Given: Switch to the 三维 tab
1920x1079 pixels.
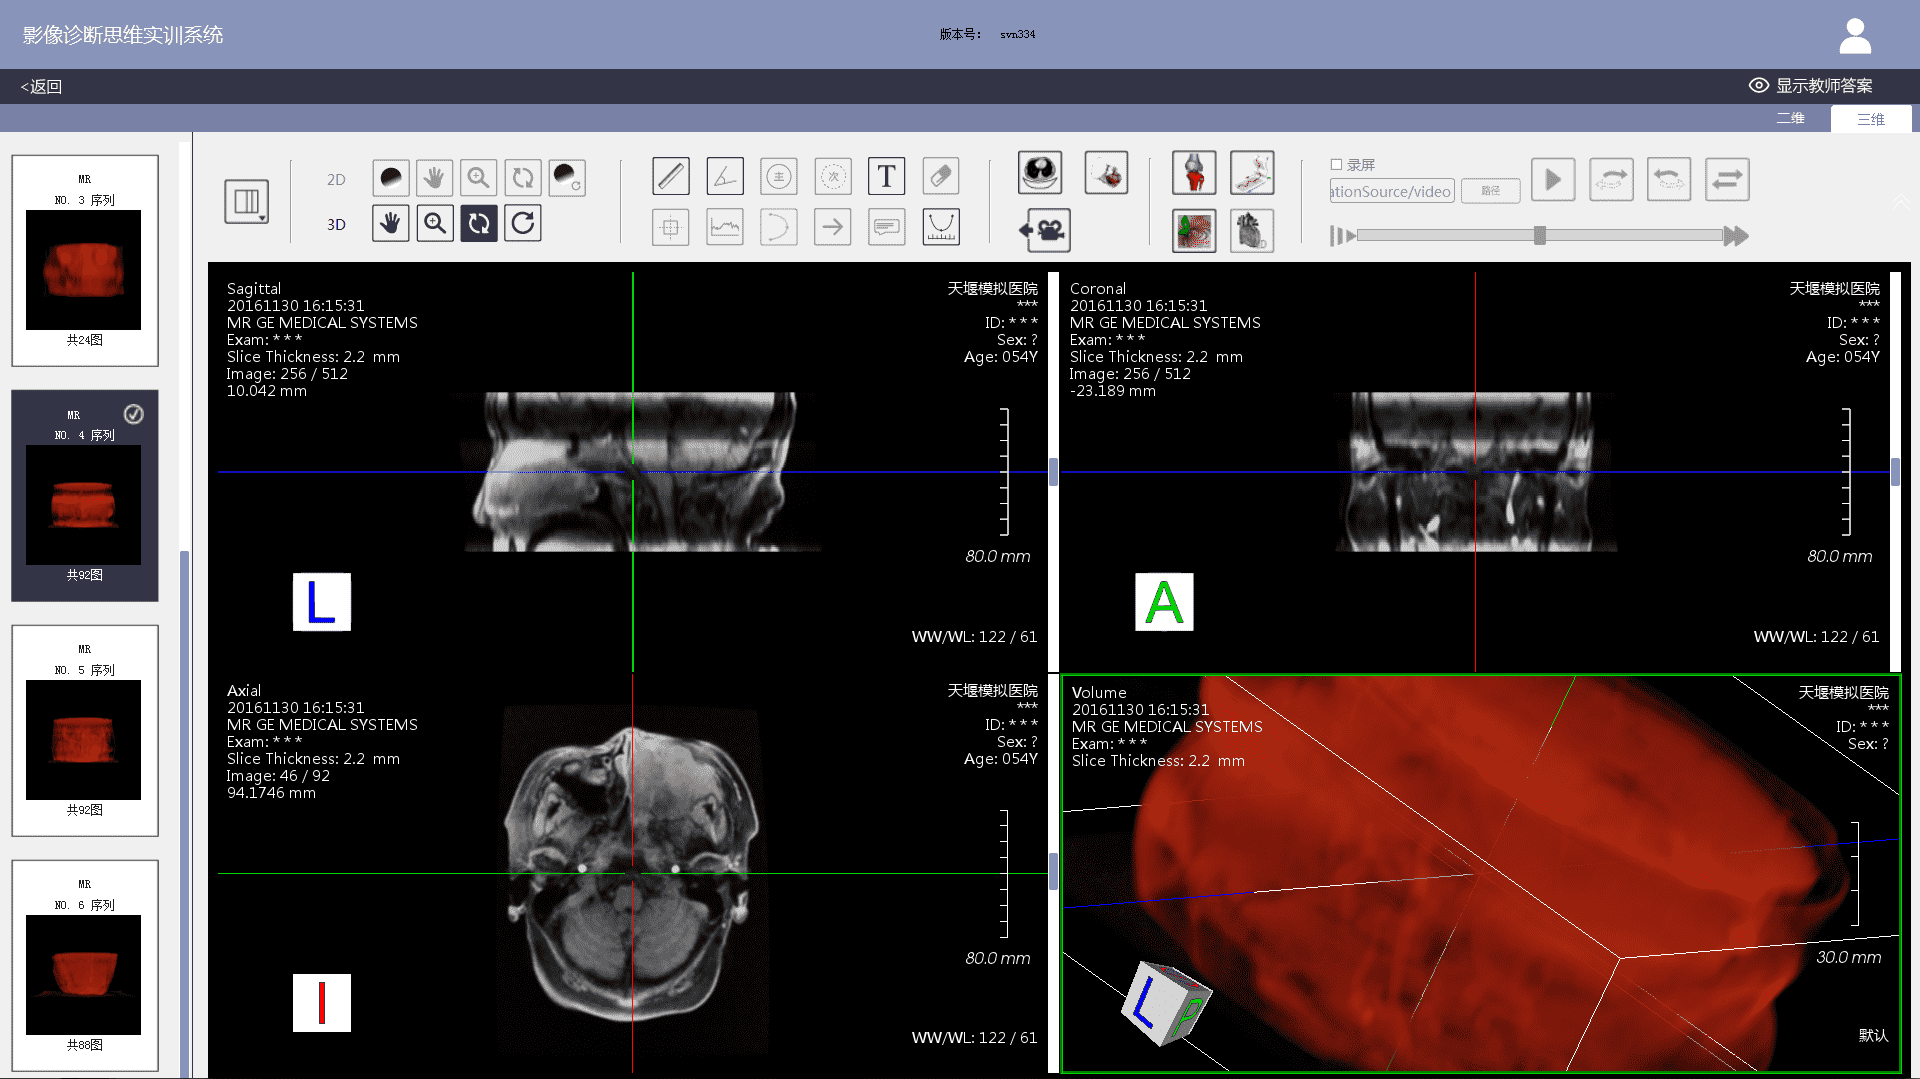Looking at the screenshot, I should click(x=1869, y=118).
